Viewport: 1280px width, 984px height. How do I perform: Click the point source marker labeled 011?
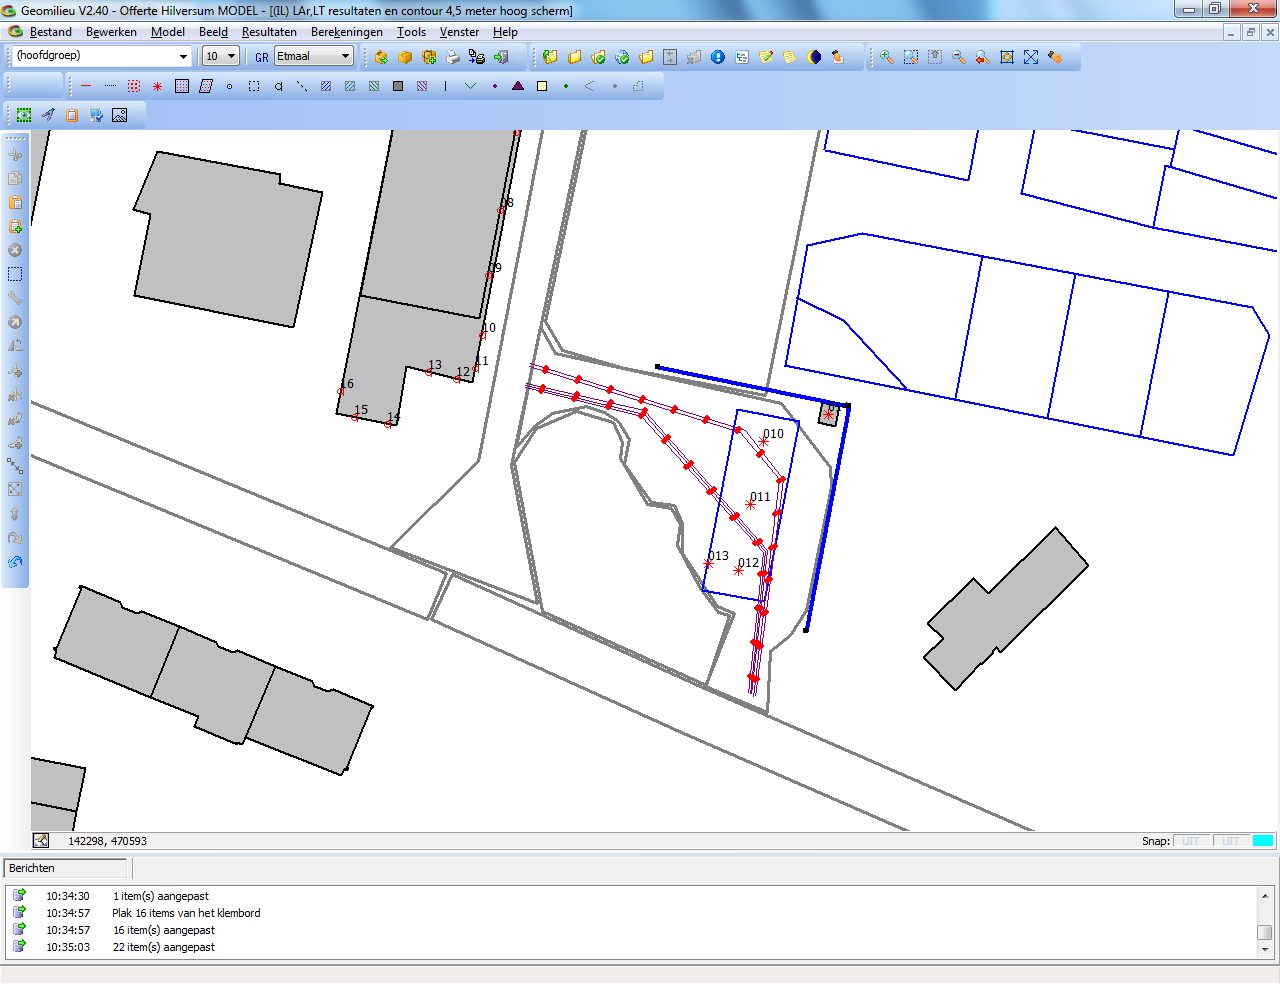[x=750, y=504]
